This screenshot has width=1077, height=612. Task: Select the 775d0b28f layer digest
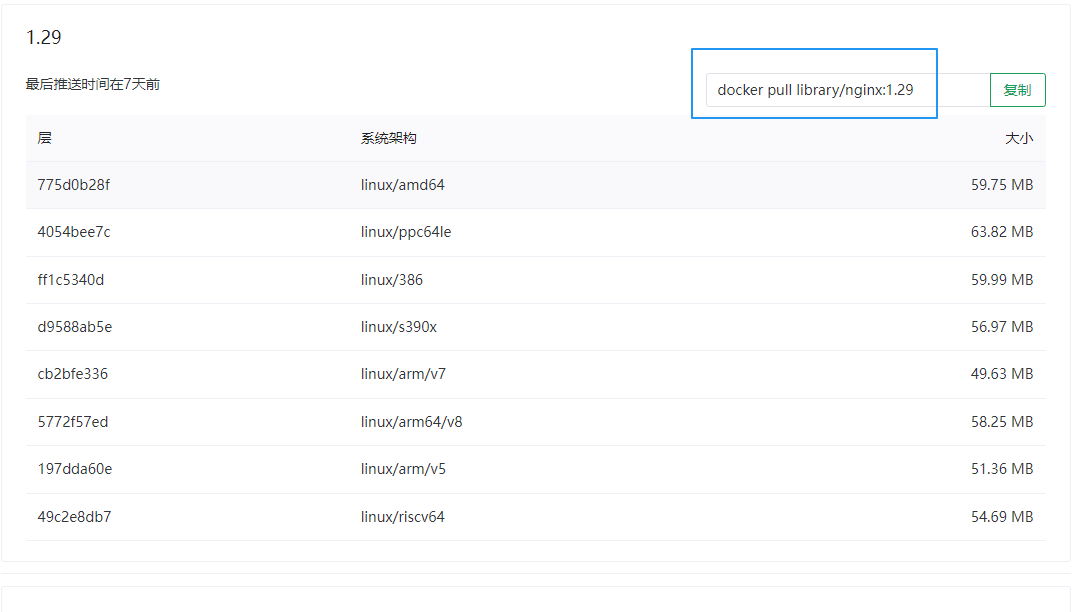[x=73, y=185]
